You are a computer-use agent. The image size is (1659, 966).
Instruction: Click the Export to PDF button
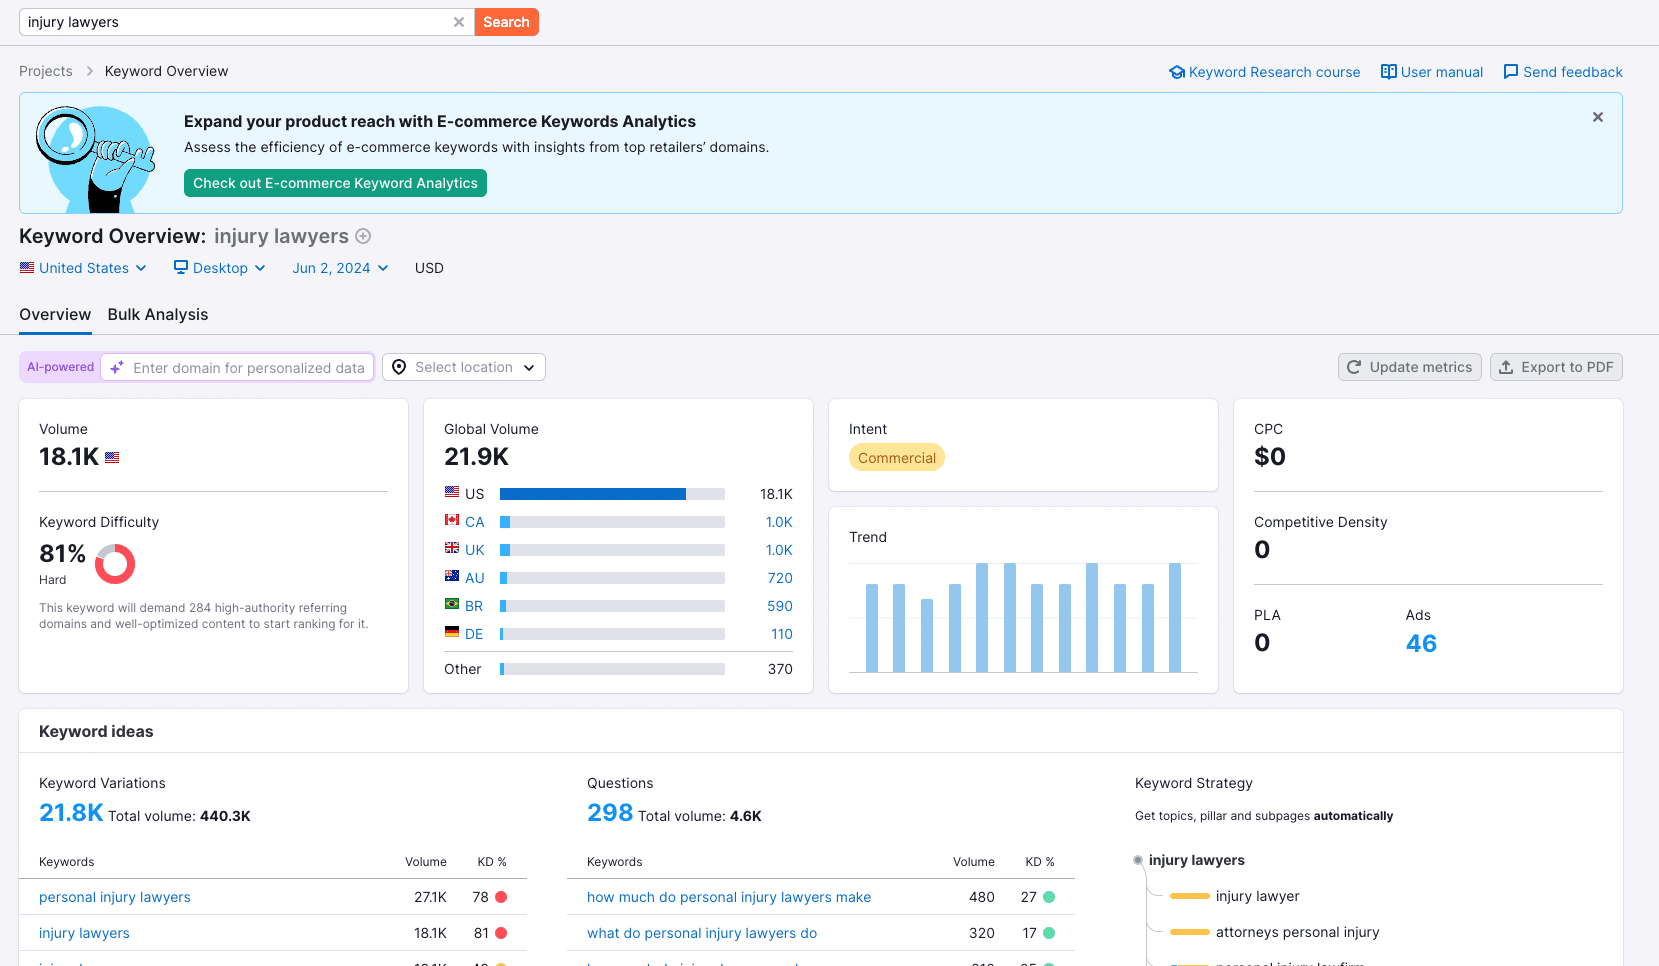tap(1556, 367)
